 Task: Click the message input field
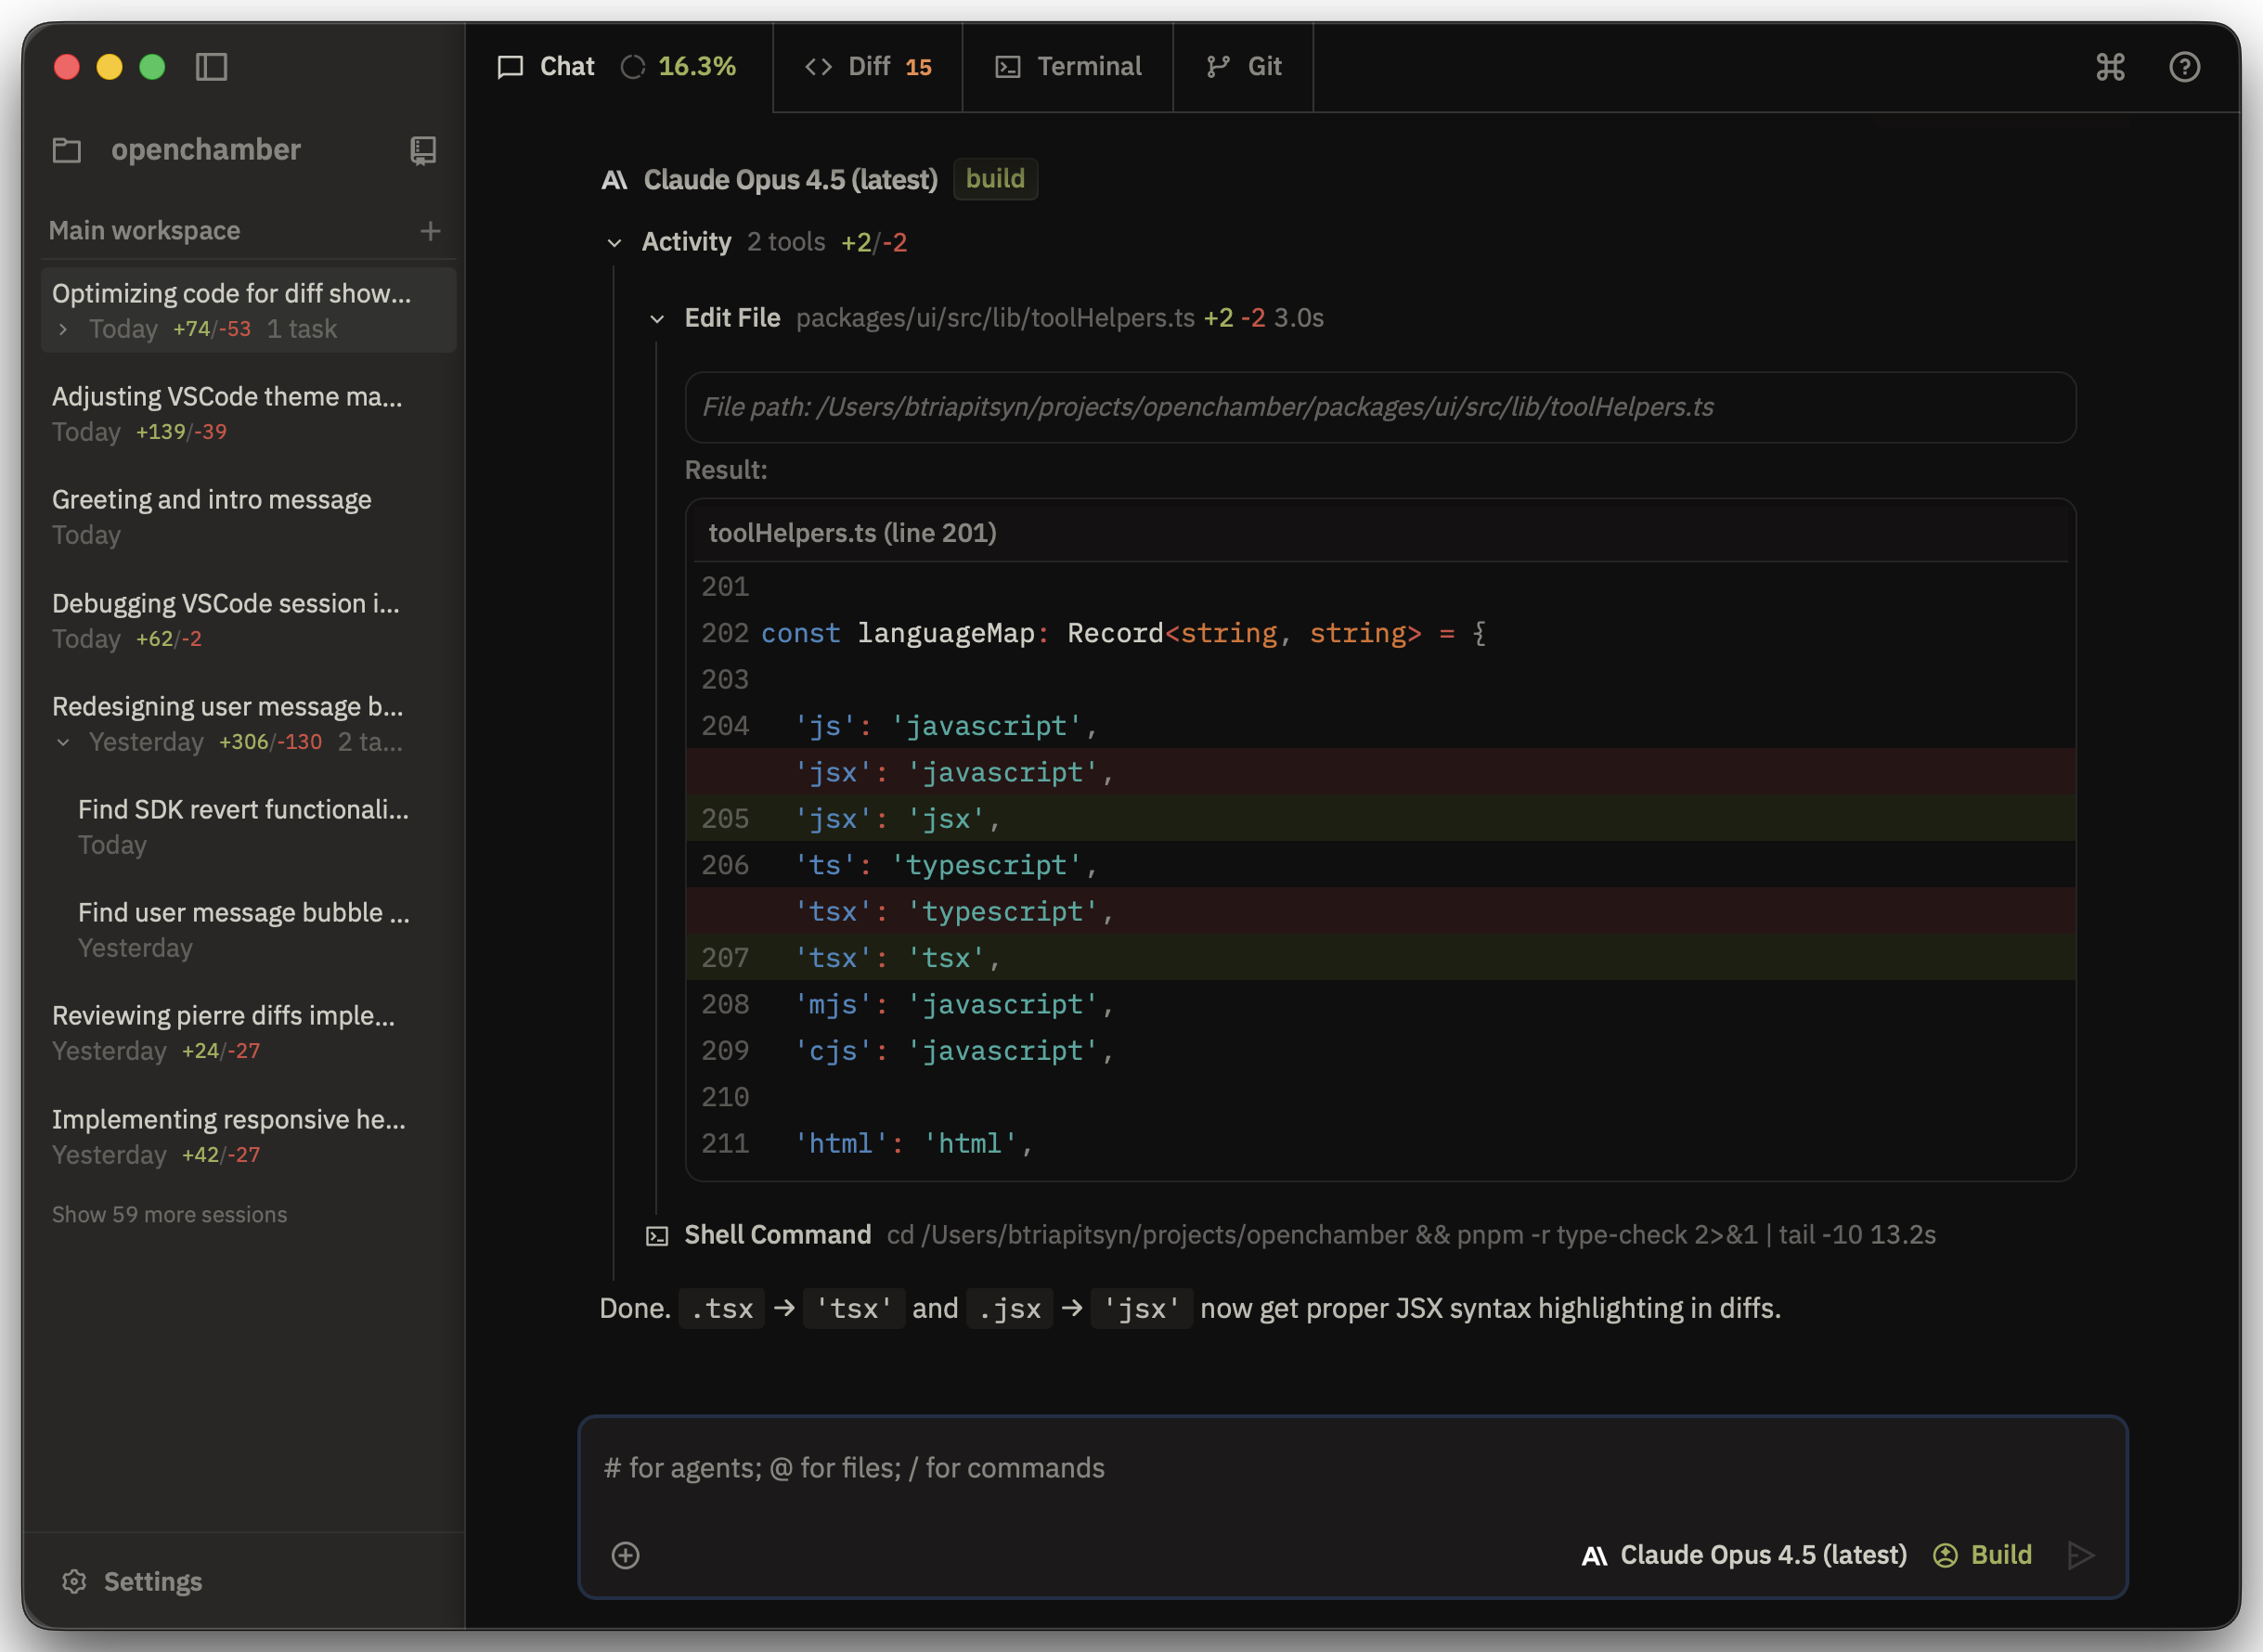coord(1352,1468)
